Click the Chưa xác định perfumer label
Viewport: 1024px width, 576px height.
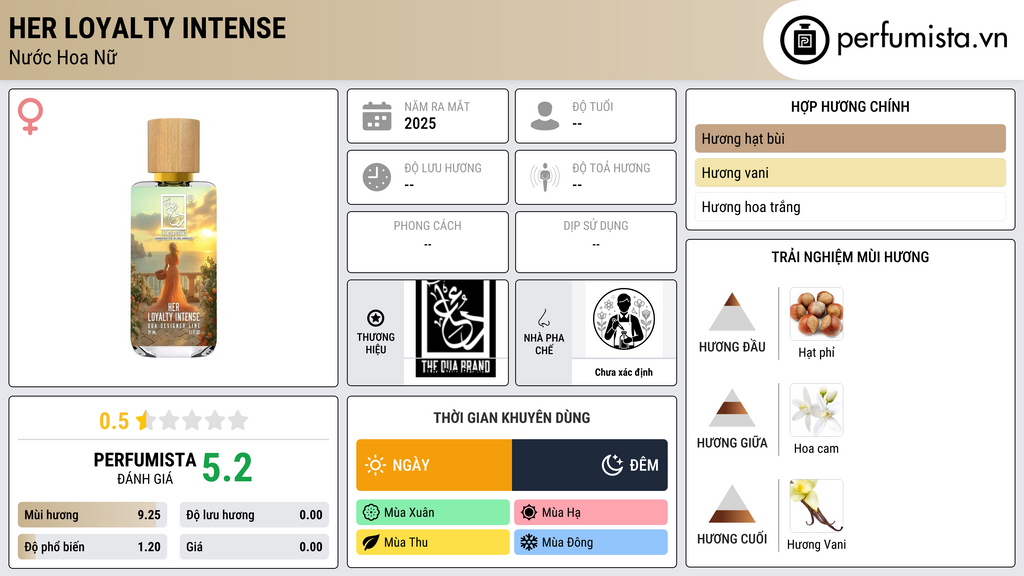point(624,372)
